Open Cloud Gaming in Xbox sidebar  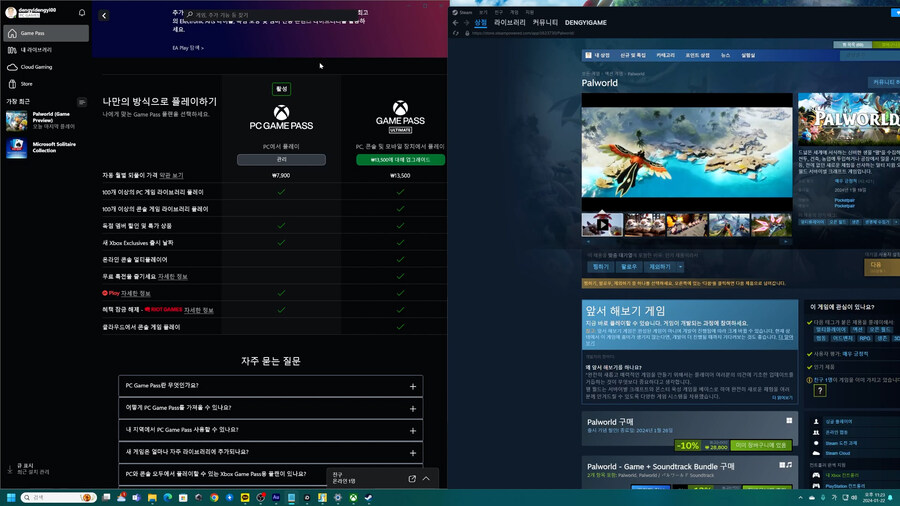tap(46, 67)
